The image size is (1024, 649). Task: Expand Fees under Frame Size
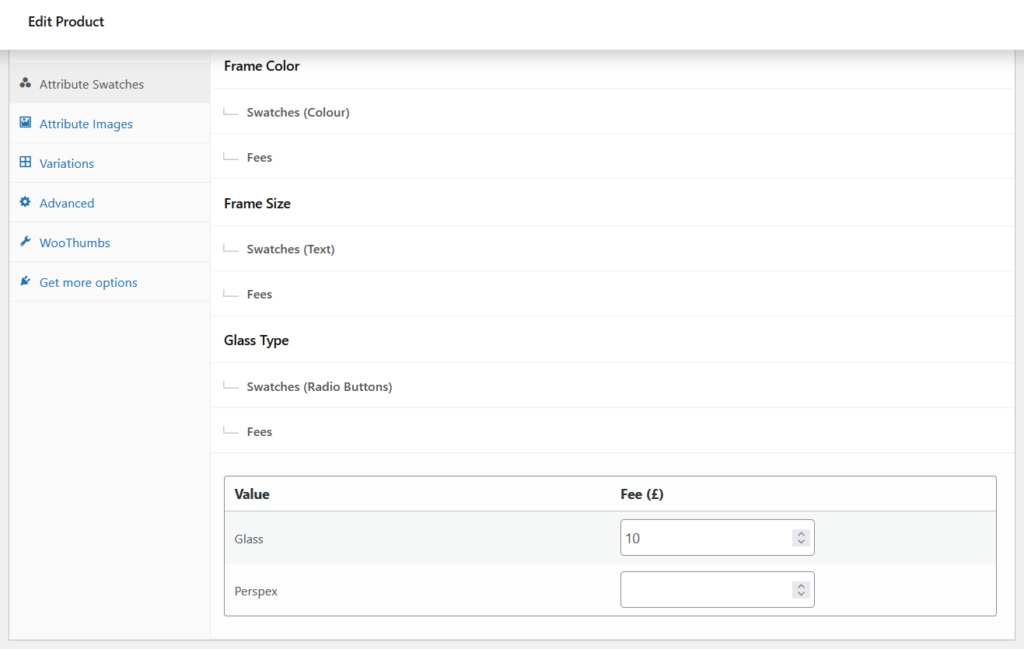pos(259,294)
